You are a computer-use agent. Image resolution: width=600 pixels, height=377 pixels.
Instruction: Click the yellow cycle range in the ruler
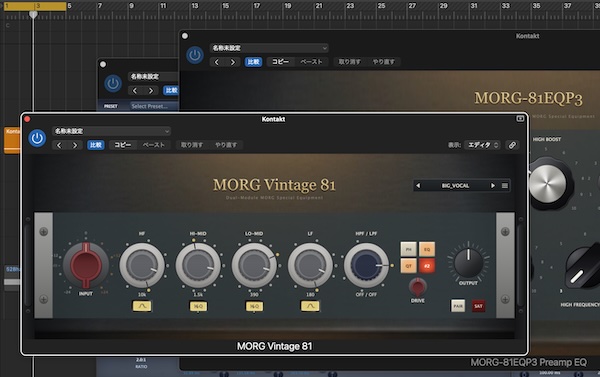pos(35,6)
